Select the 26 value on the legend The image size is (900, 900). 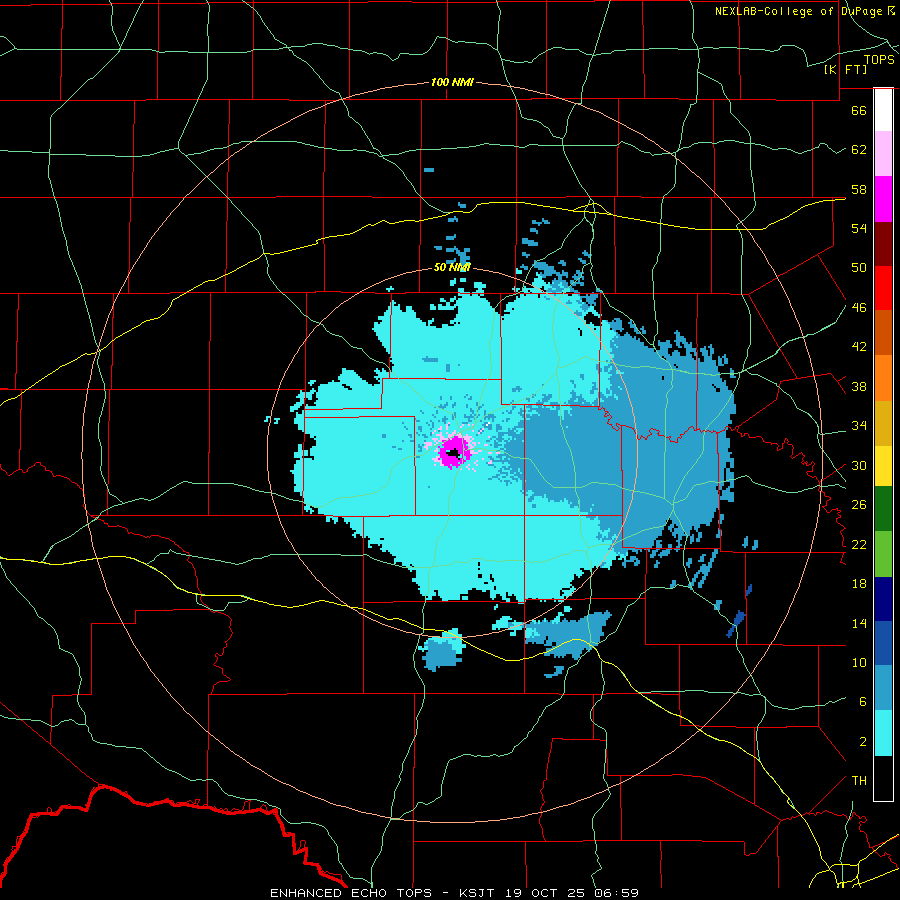[859, 505]
